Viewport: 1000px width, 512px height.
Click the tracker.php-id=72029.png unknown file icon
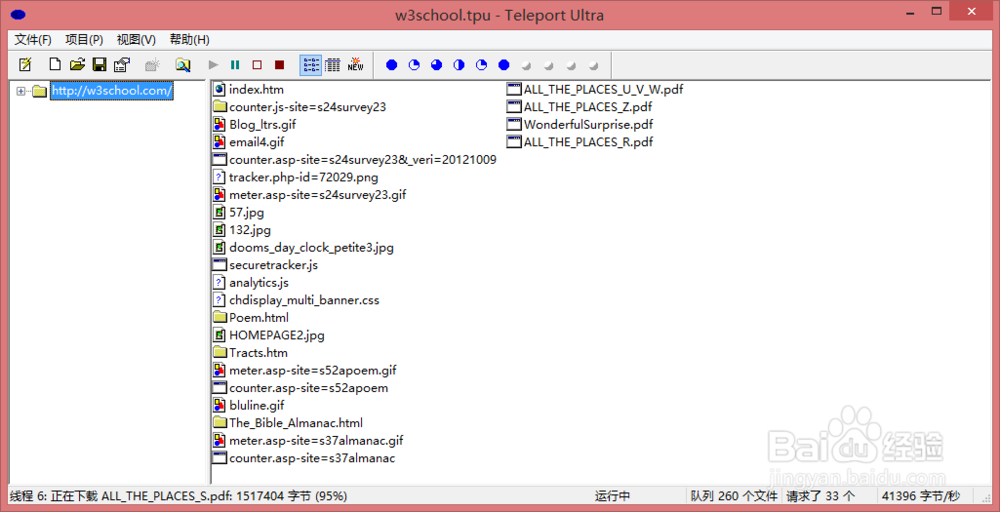coord(219,177)
